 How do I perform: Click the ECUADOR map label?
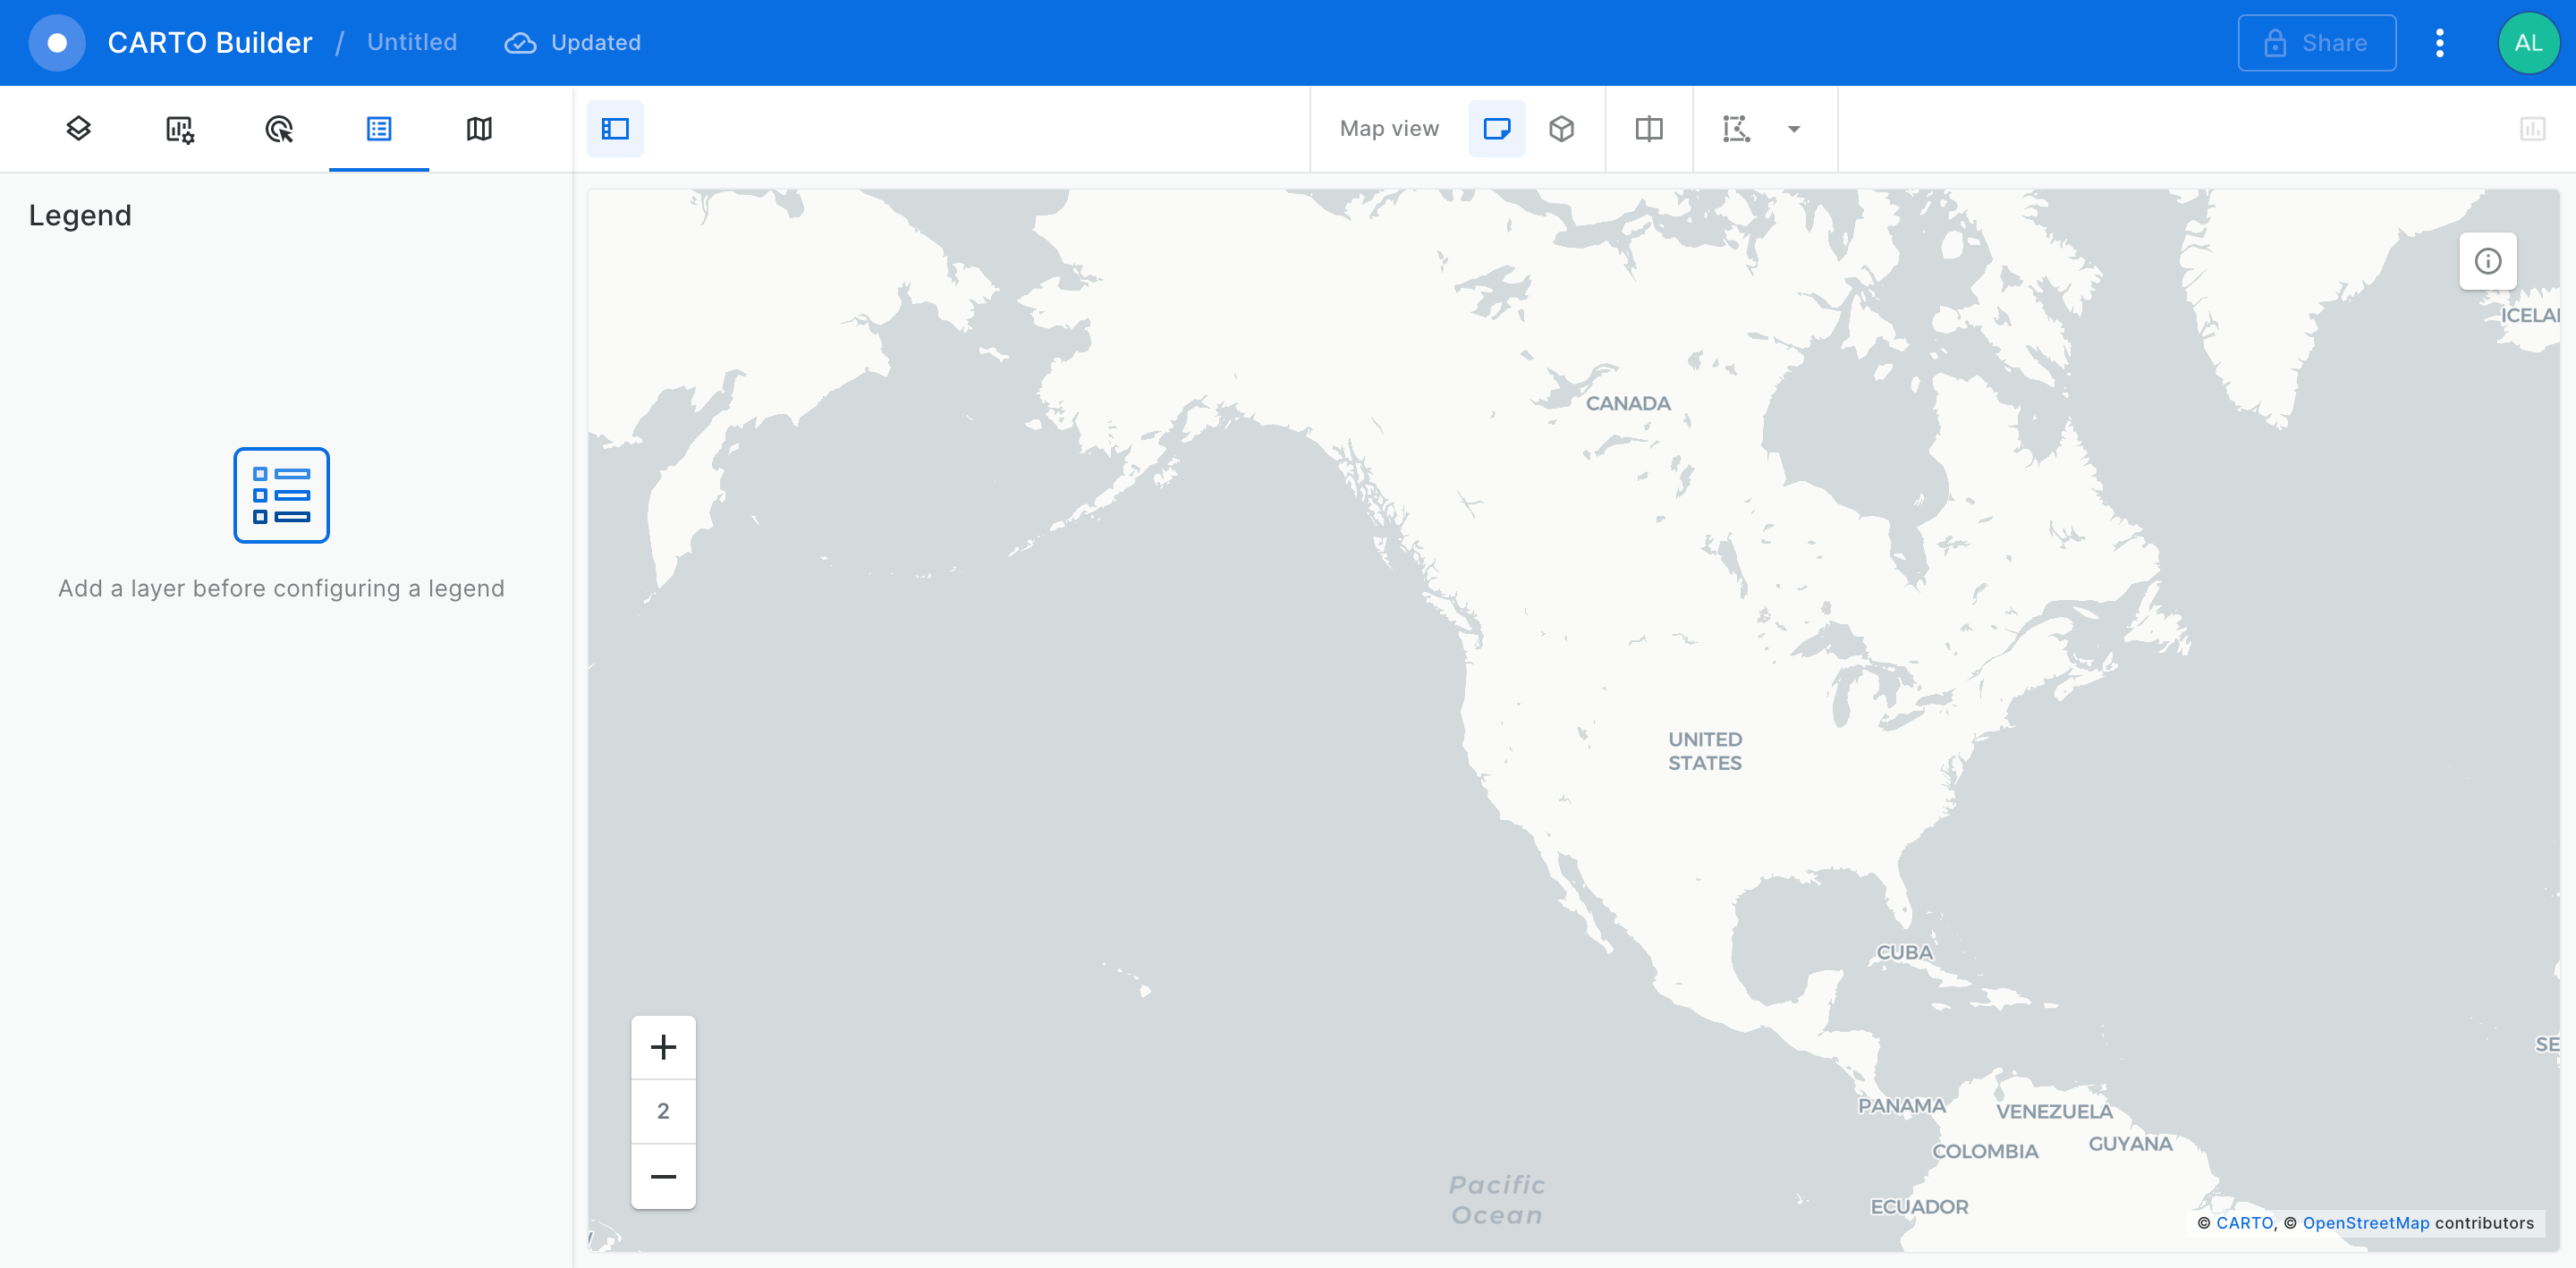click(1919, 1207)
